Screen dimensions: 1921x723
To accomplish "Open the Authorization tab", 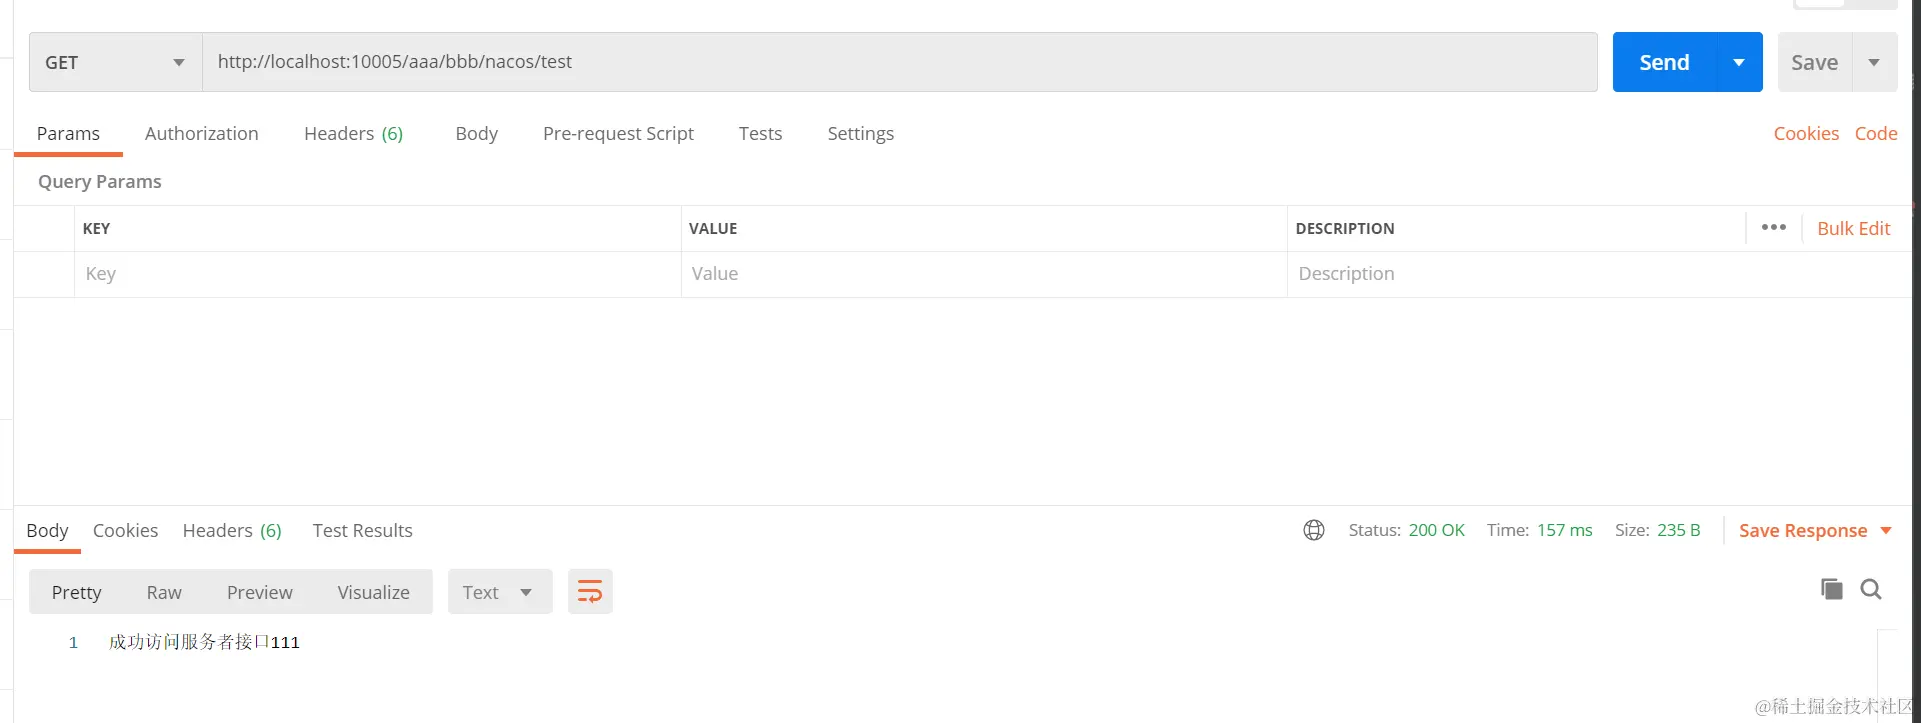I will (x=201, y=133).
